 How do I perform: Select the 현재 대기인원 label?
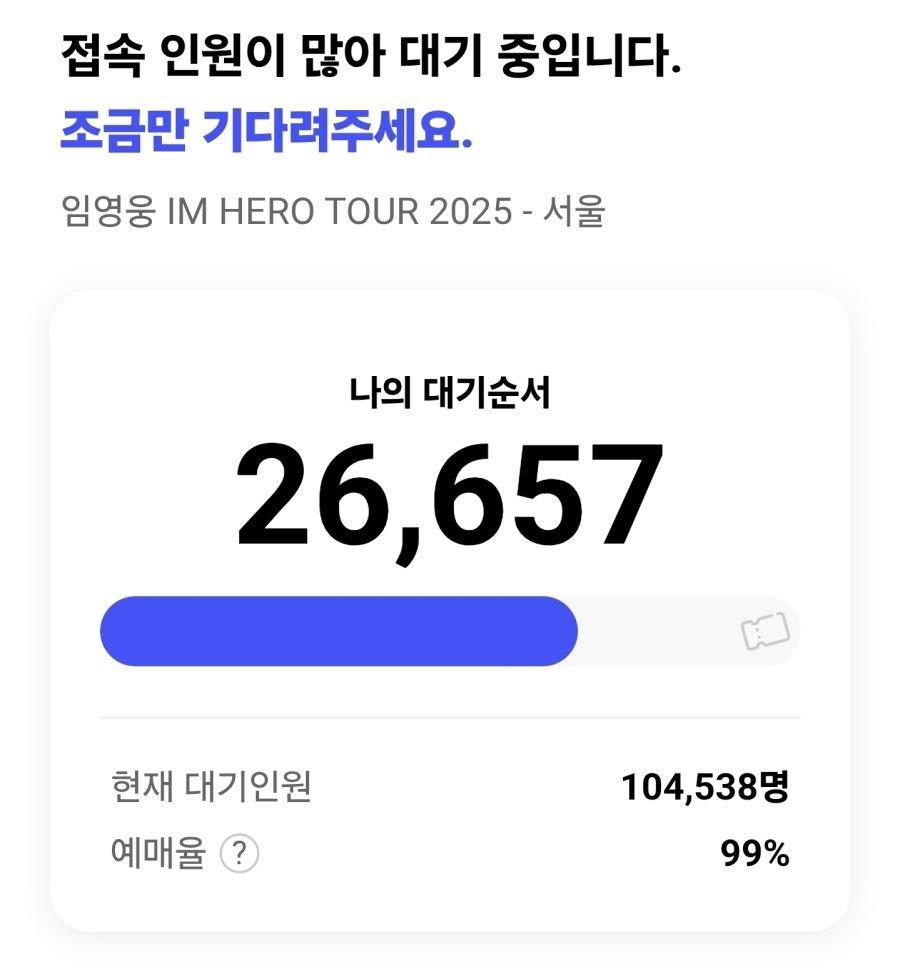click(x=211, y=787)
